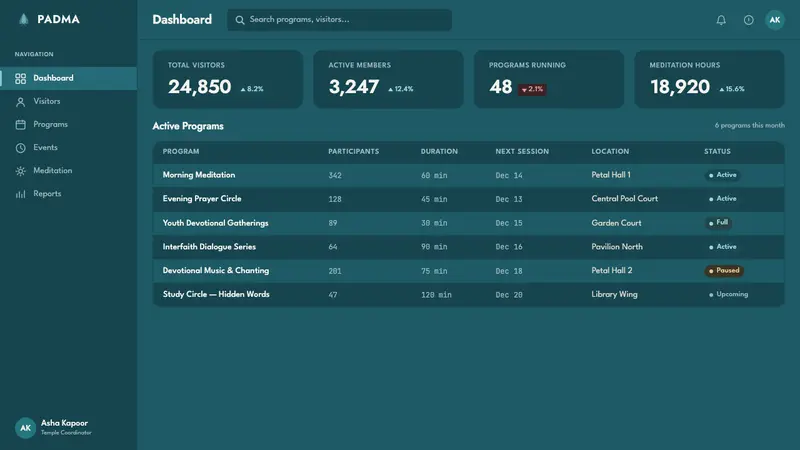This screenshot has width=800, height=450.
Task: Open Visitors in navigation
Action: click(x=68, y=102)
